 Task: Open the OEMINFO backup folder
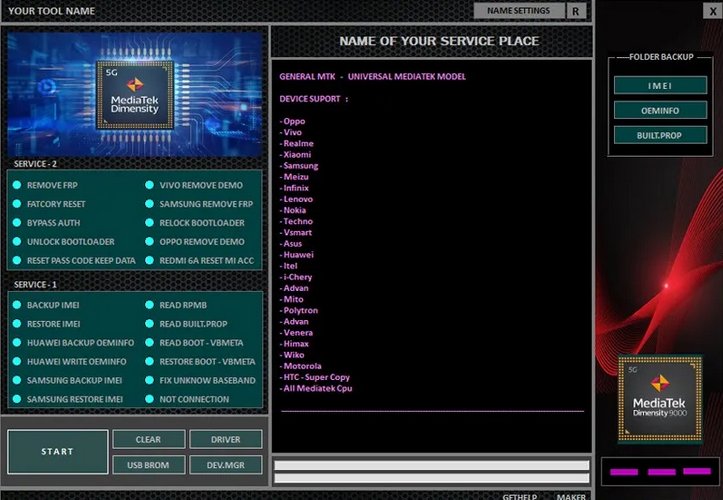660,110
